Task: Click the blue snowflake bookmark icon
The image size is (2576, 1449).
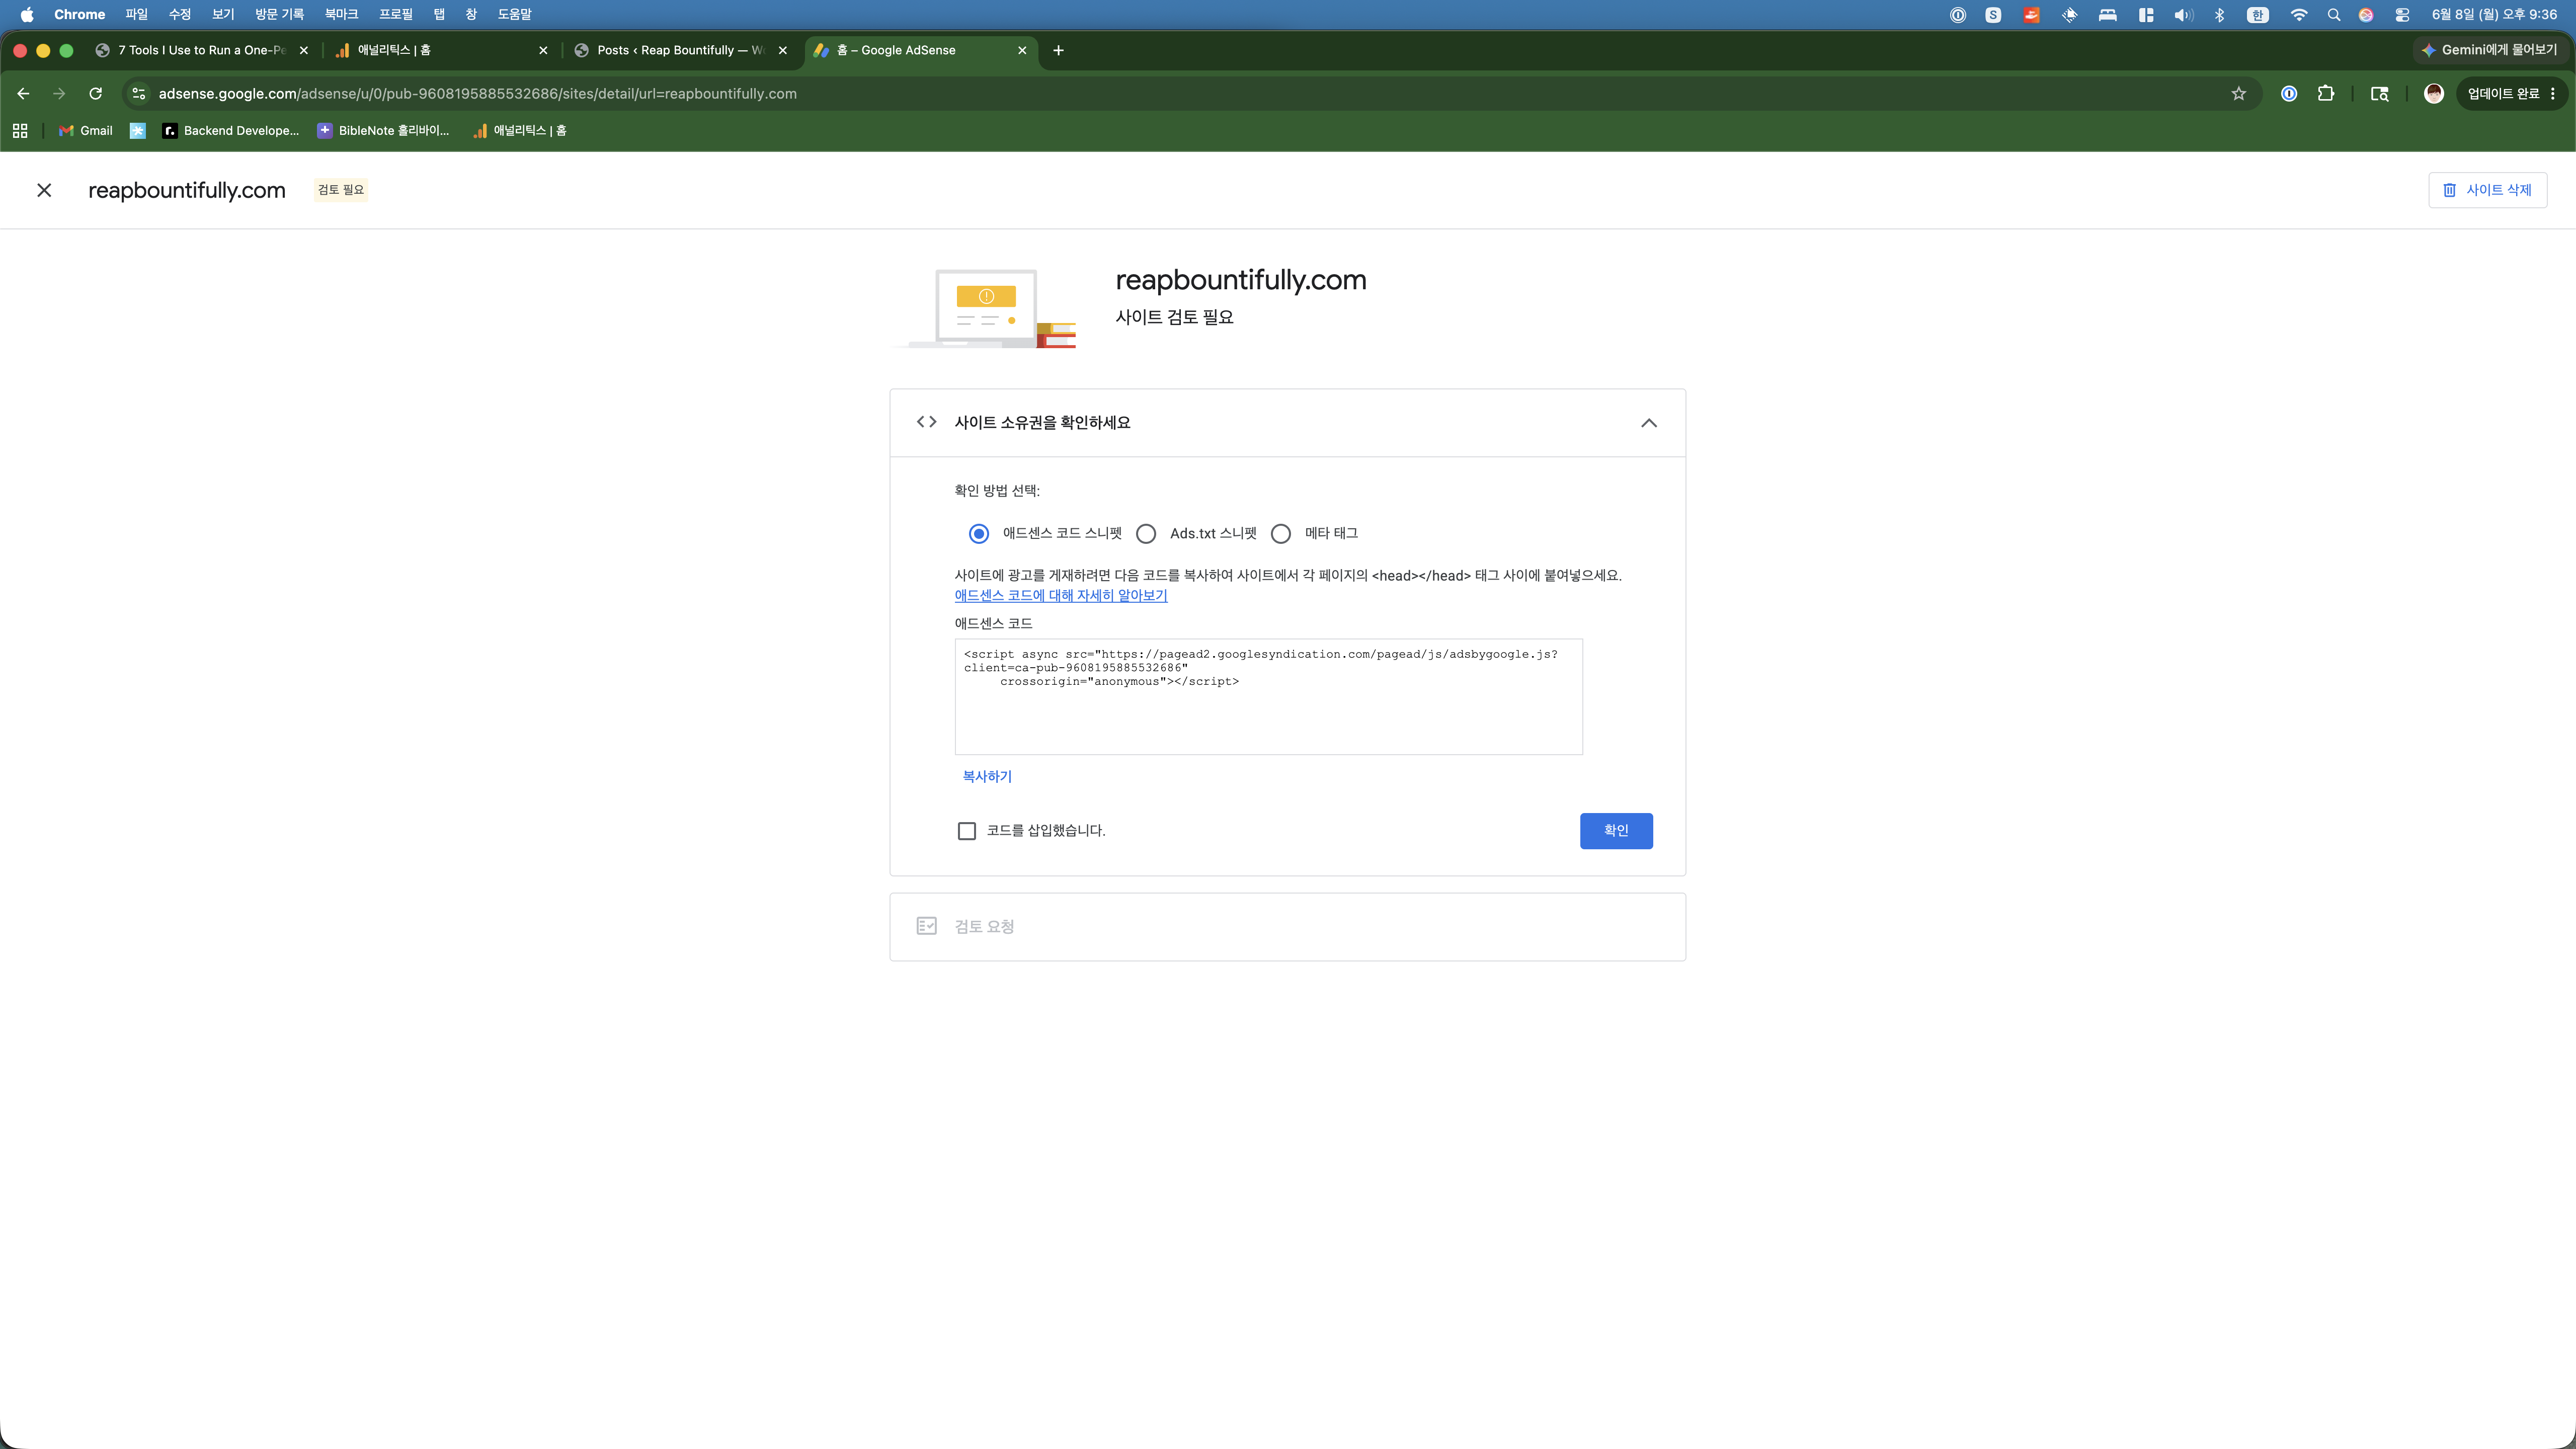Action: tap(138, 131)
